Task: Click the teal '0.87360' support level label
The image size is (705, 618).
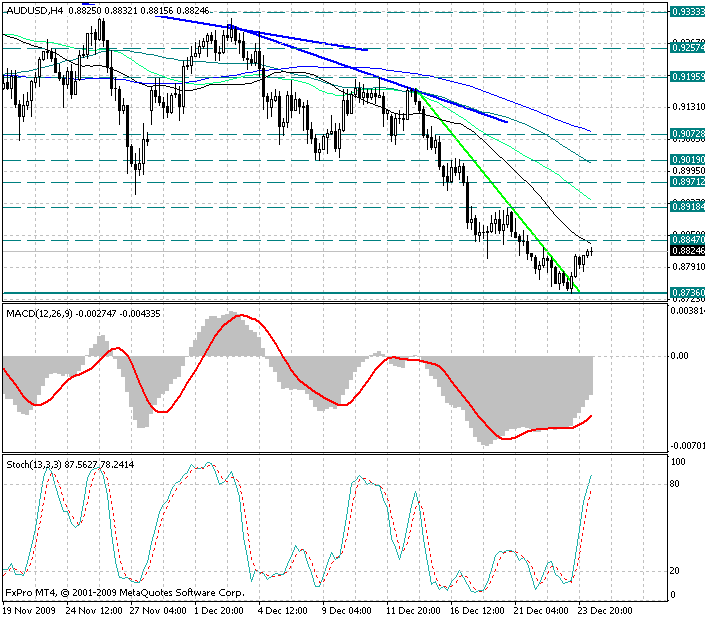Action: point(687,293)
